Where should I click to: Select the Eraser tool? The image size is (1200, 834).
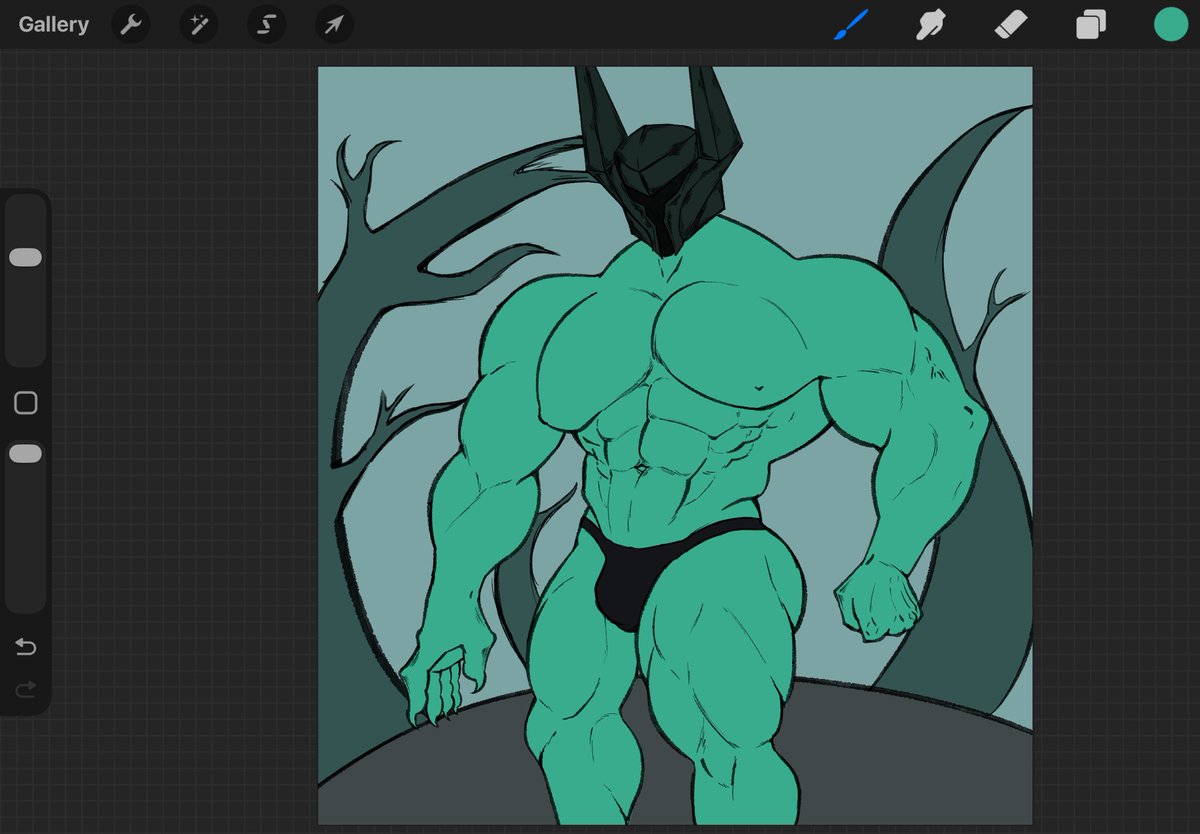[x=1011, y=25]
